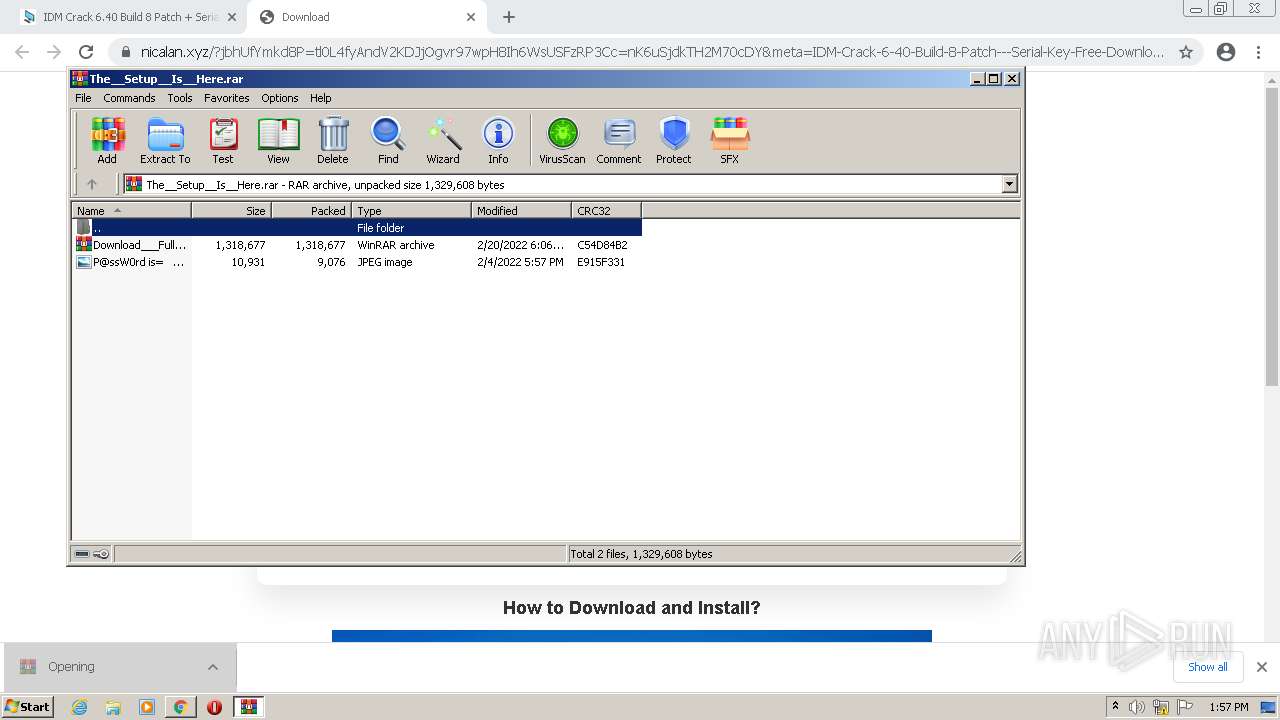Click the Opera taskbar icon
The image size is (1280, 720).
click(214, 707)
